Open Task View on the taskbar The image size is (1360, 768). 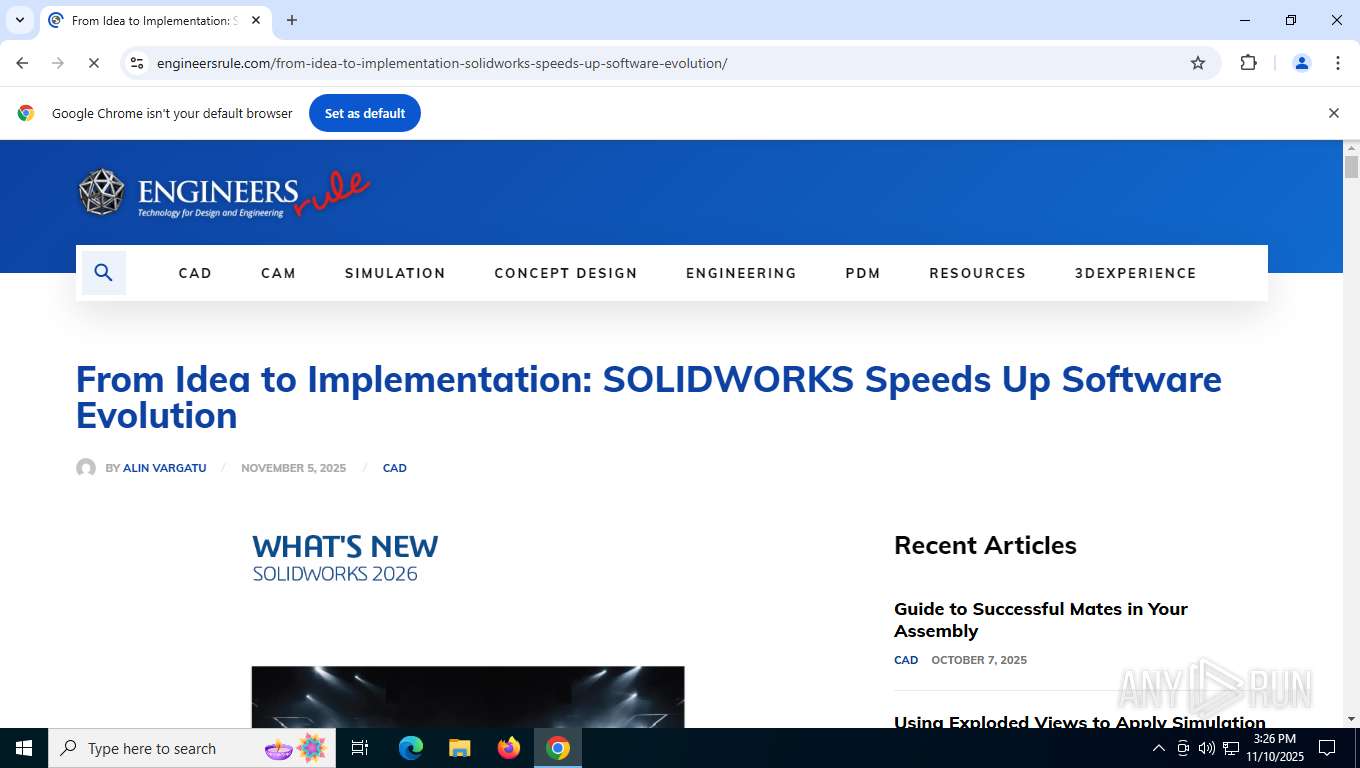360,748
